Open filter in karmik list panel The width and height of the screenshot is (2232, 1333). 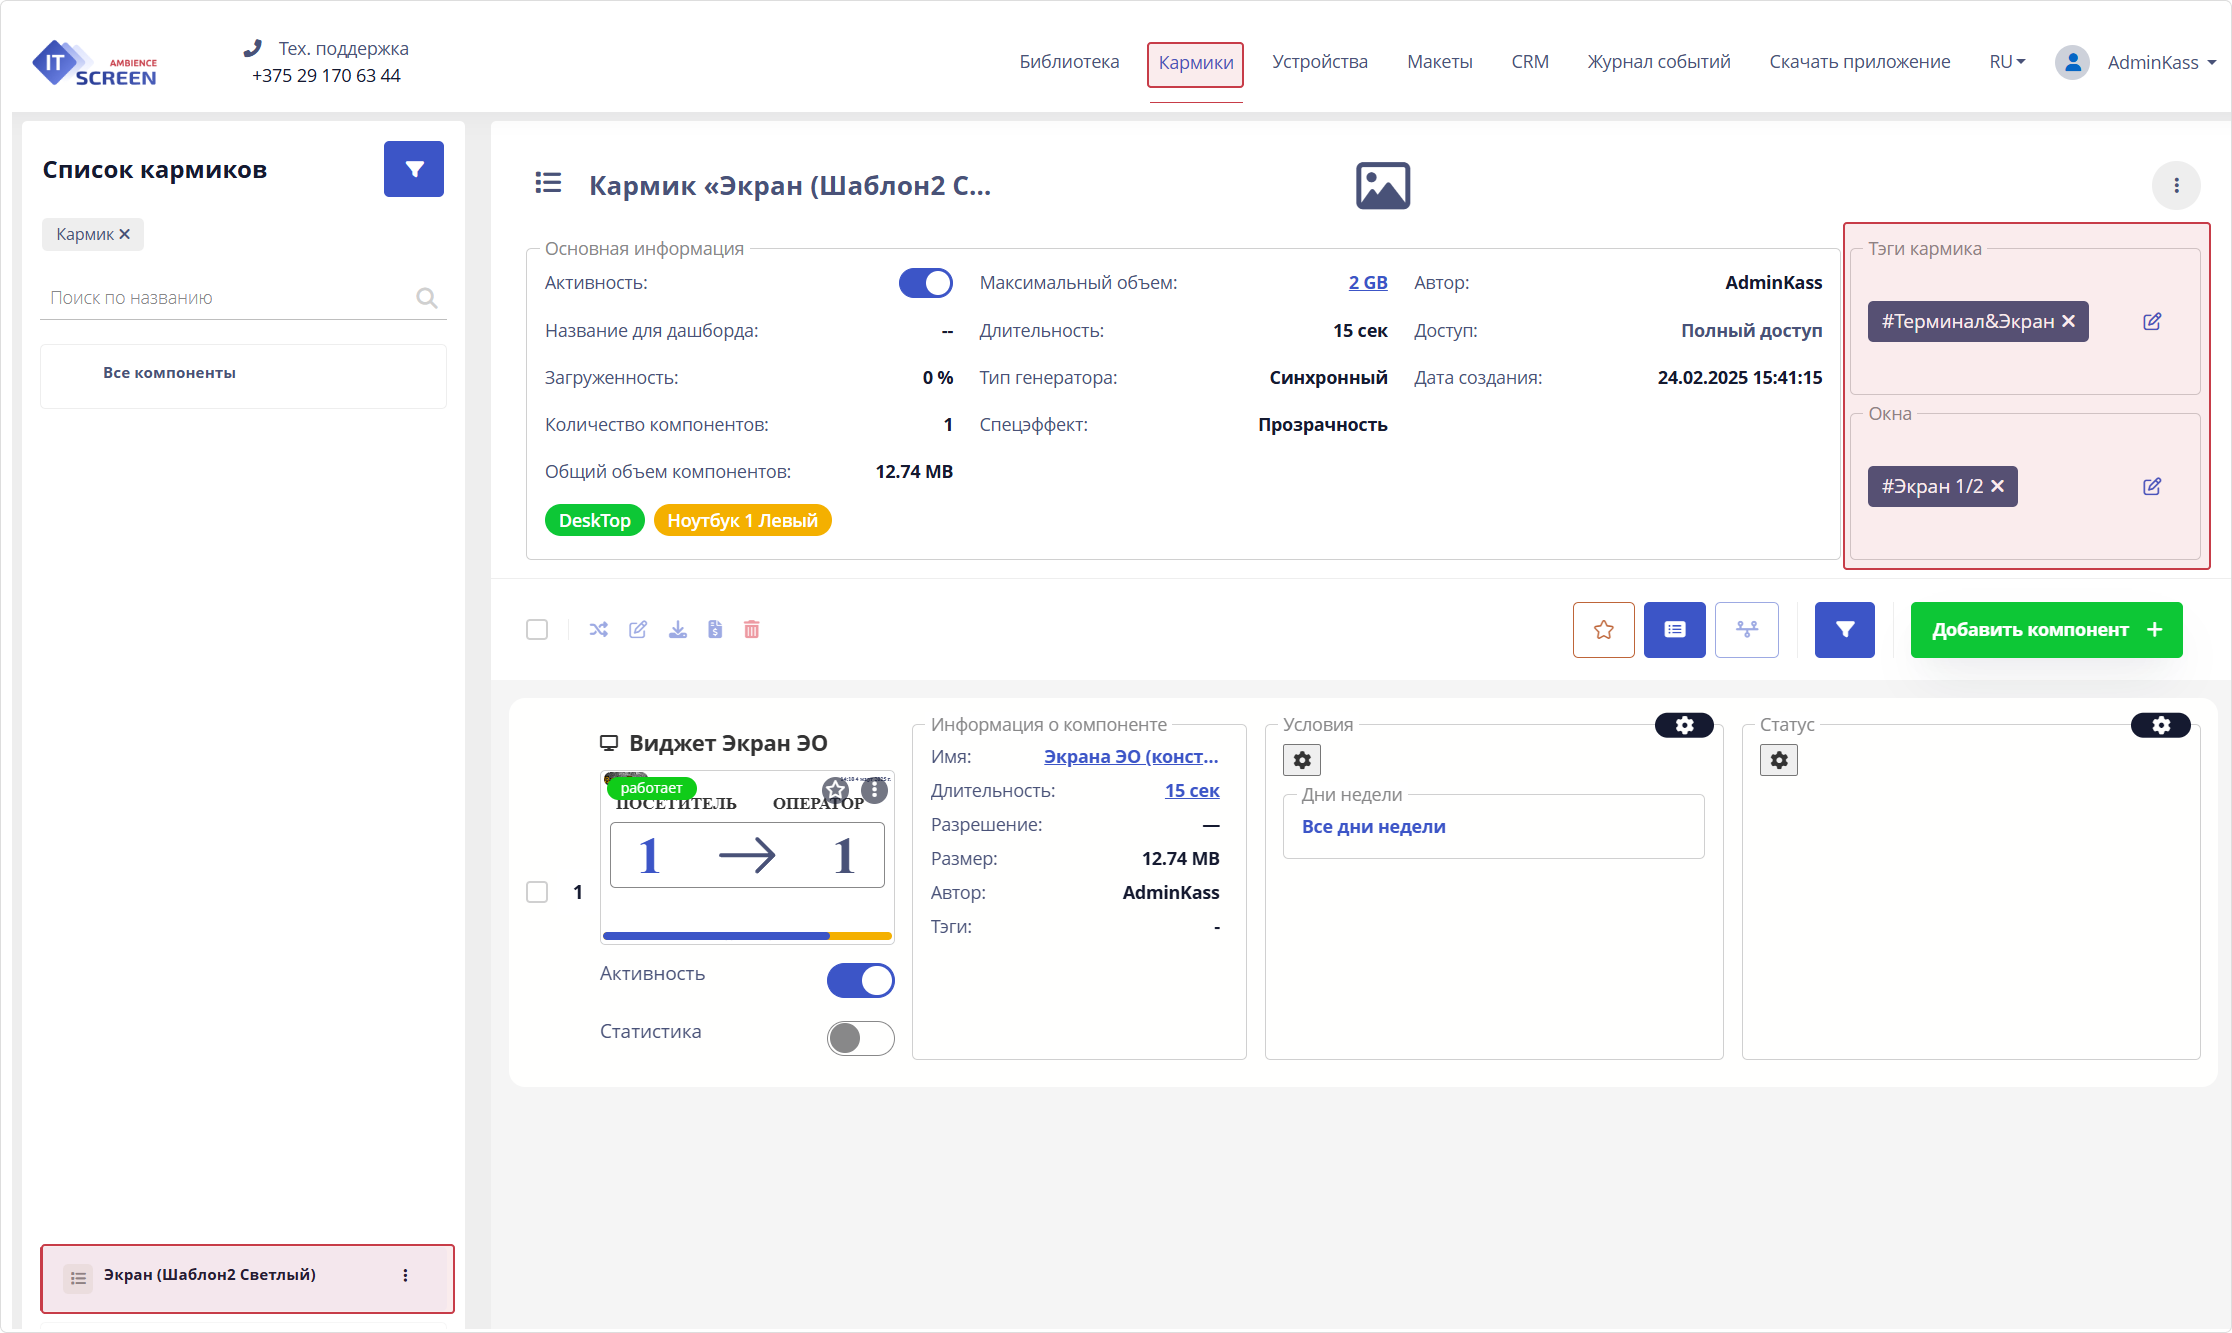click(x=413, y=169)
